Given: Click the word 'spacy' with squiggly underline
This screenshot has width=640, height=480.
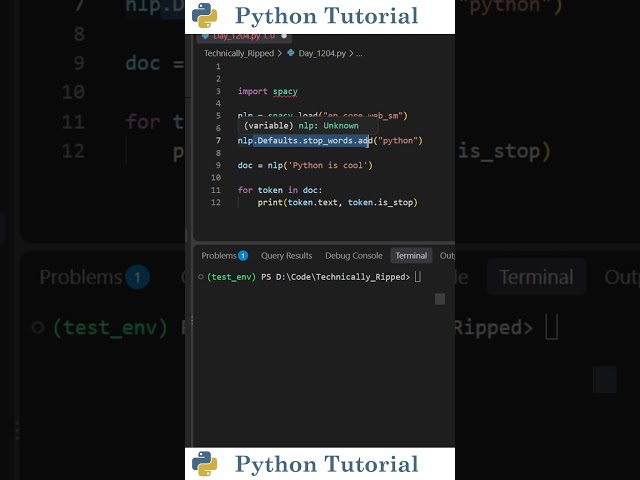Looking at the screenshot, I should pyautogui.click(x=285, y=91).
